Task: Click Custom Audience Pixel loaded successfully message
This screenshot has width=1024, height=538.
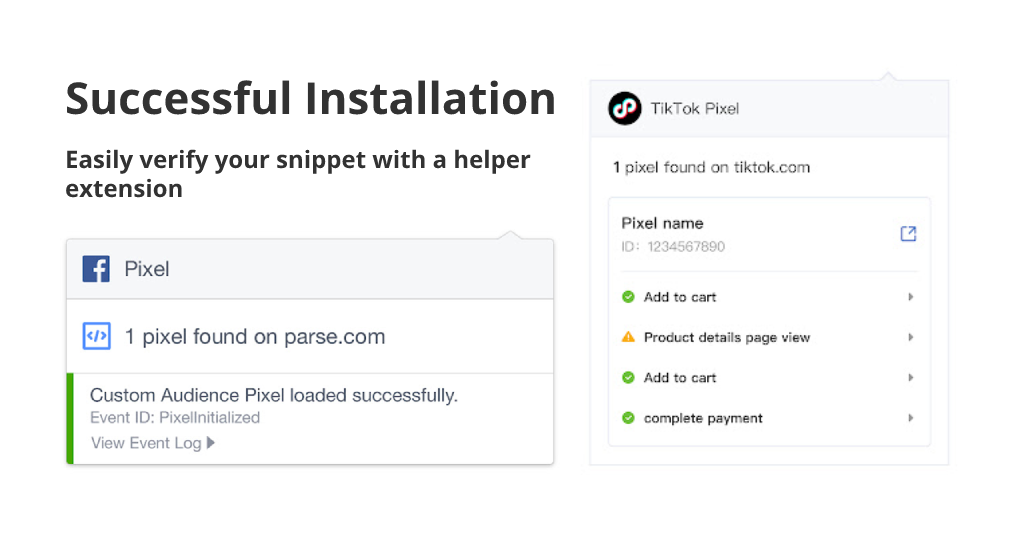Action: click(x=274, y=395)
